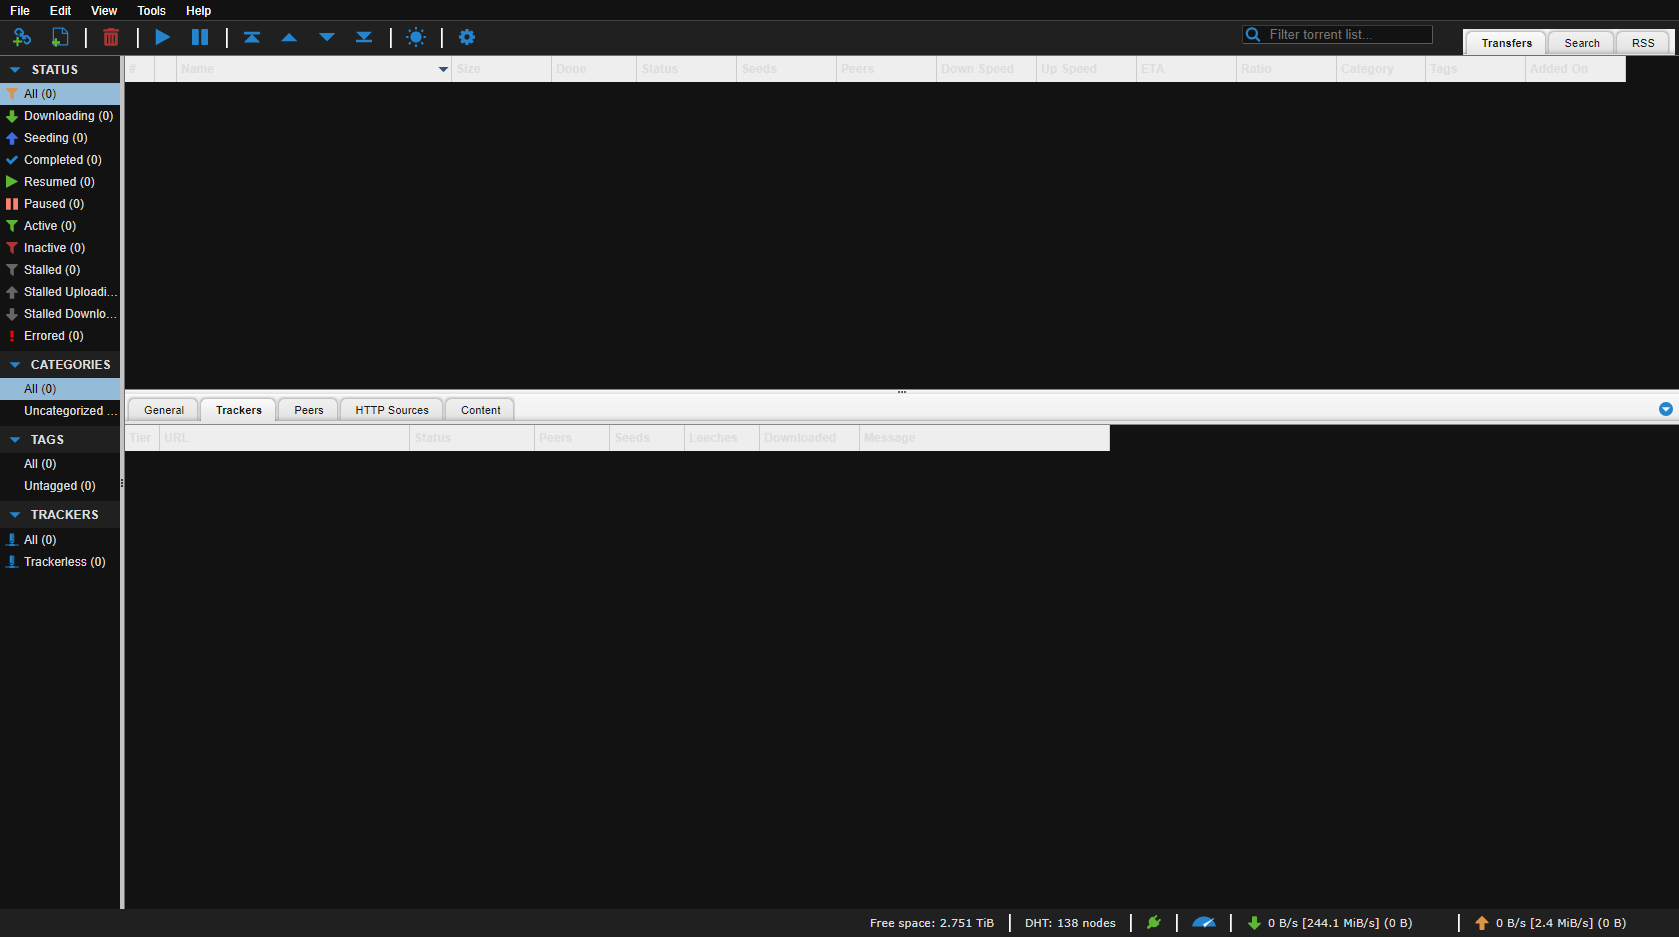This screenshot has width=1679, height=937.
Task: Collapse the CATEGORIES sidebar section
Action: click(x=15, y=365)
